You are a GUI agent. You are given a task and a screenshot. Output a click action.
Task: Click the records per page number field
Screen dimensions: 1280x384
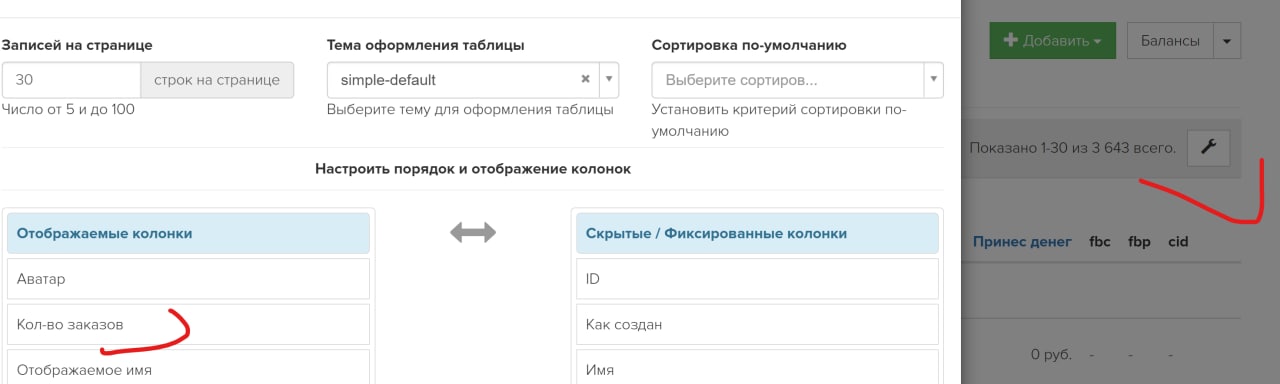(71, 80)
